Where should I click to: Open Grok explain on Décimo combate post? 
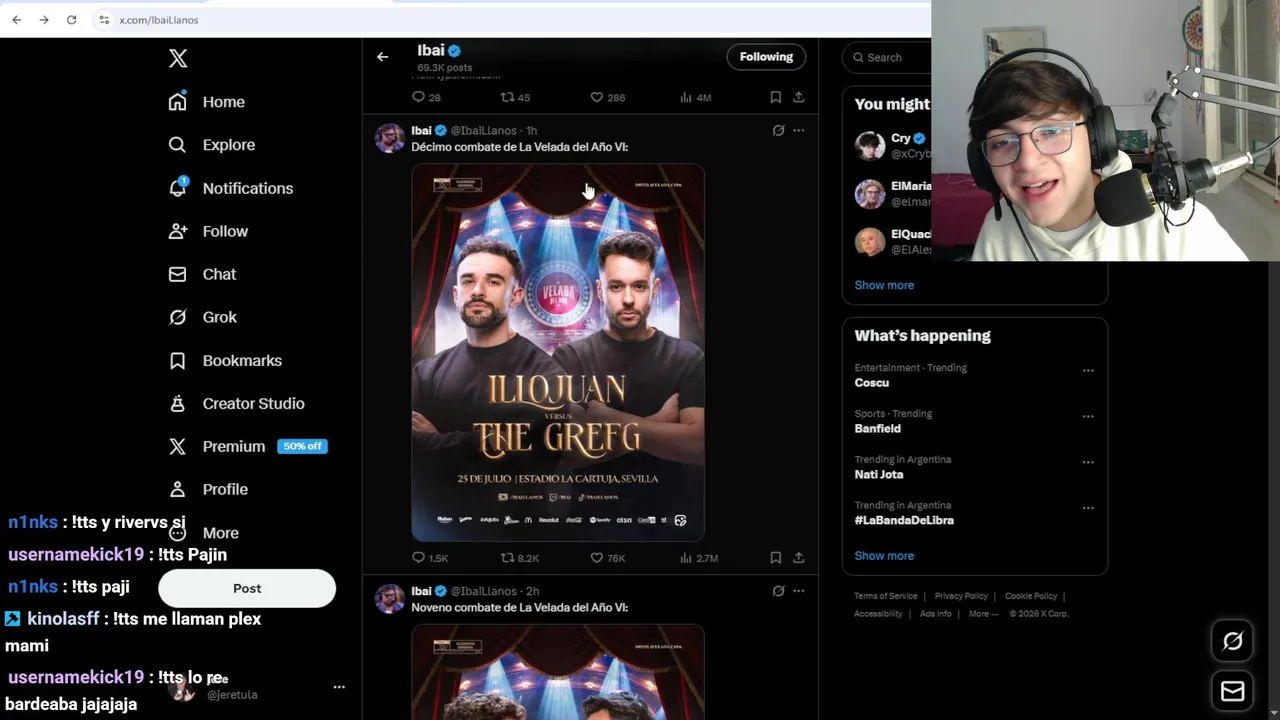778,130
